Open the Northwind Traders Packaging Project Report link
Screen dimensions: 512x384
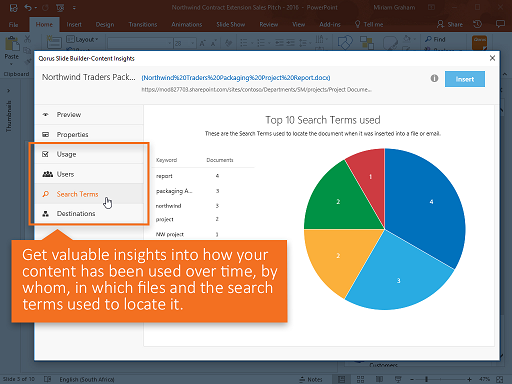[236, 78]
